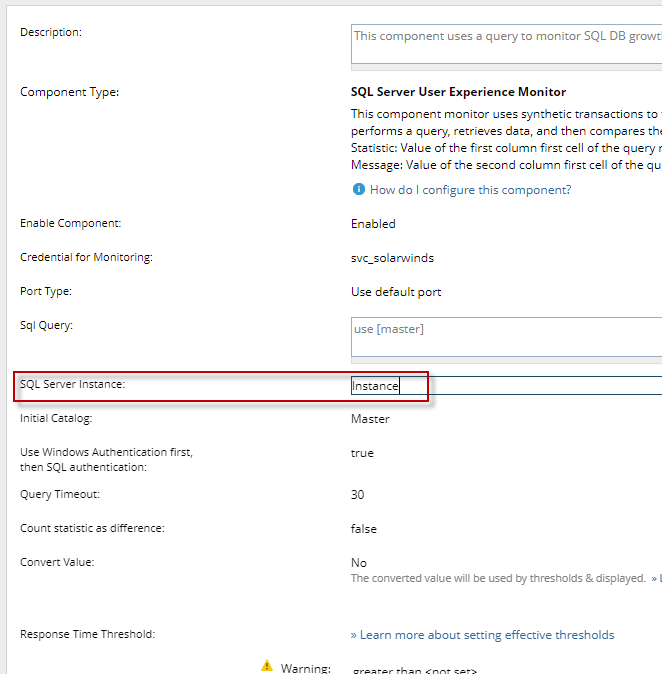Focus the Sql Query text area

click(506, 337)
